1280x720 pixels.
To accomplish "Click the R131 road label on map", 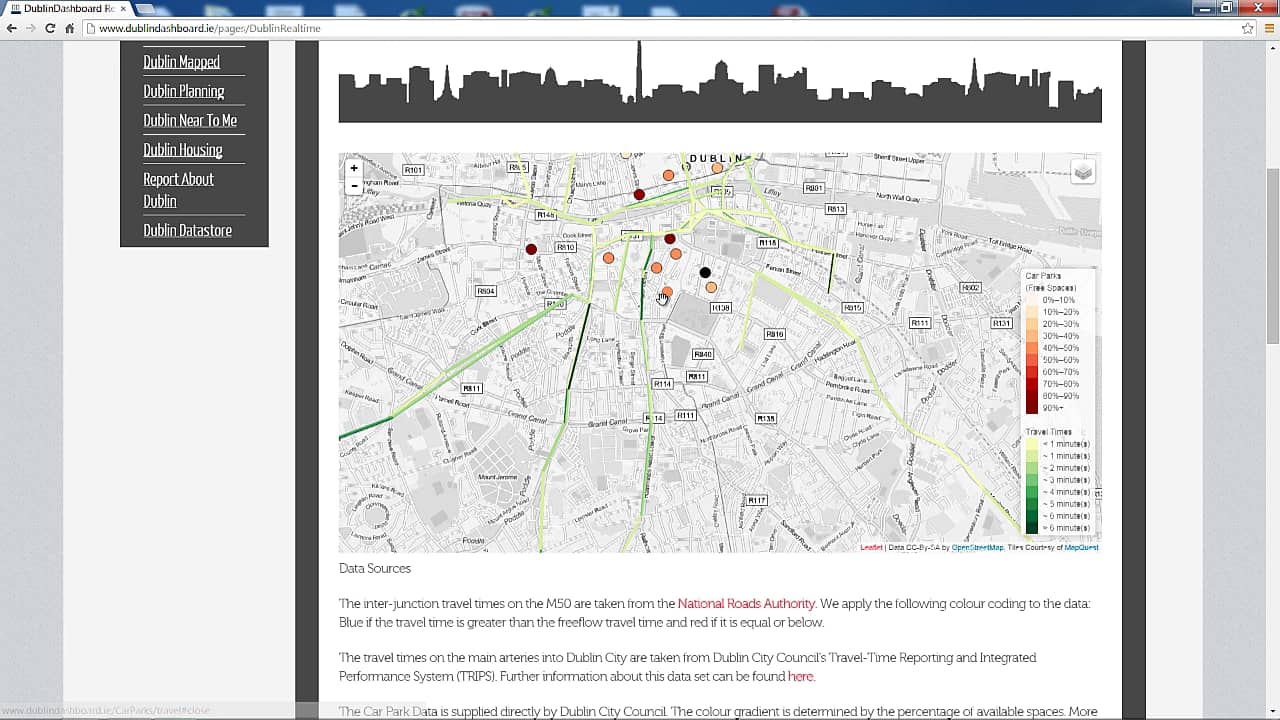I will 1001,323.
